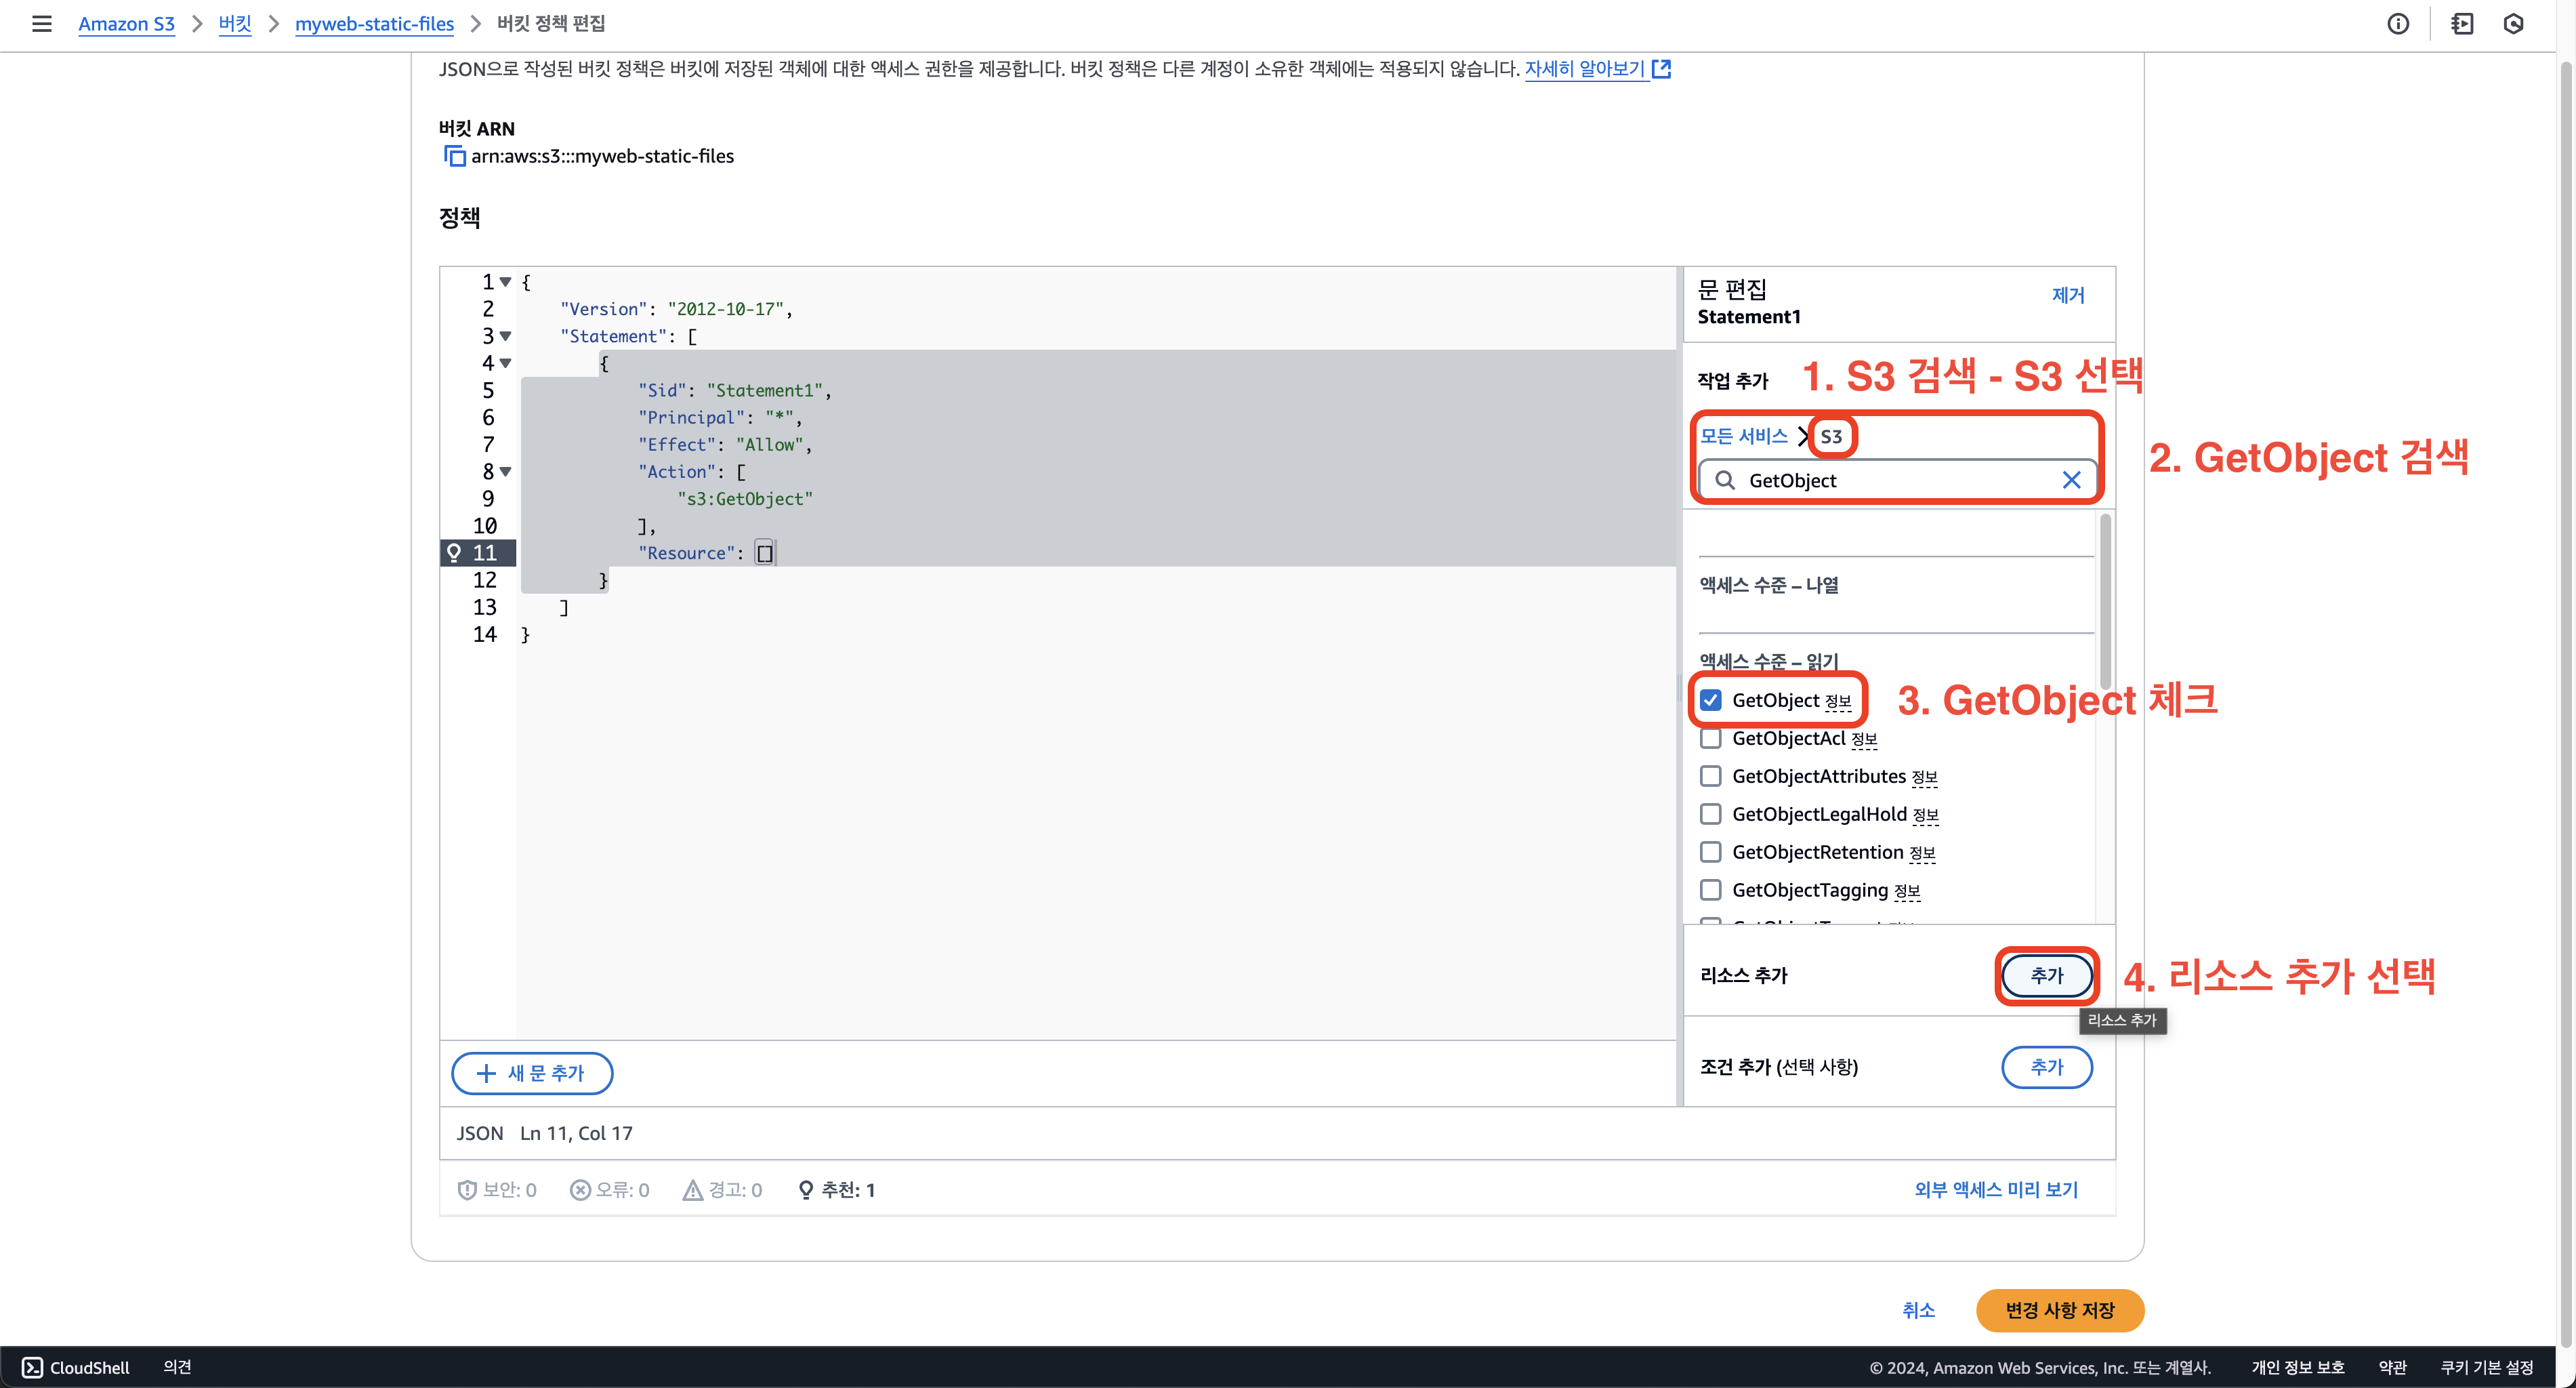
Task: Collapse the Action array fold on line 8
Action: tap(506, 471)
